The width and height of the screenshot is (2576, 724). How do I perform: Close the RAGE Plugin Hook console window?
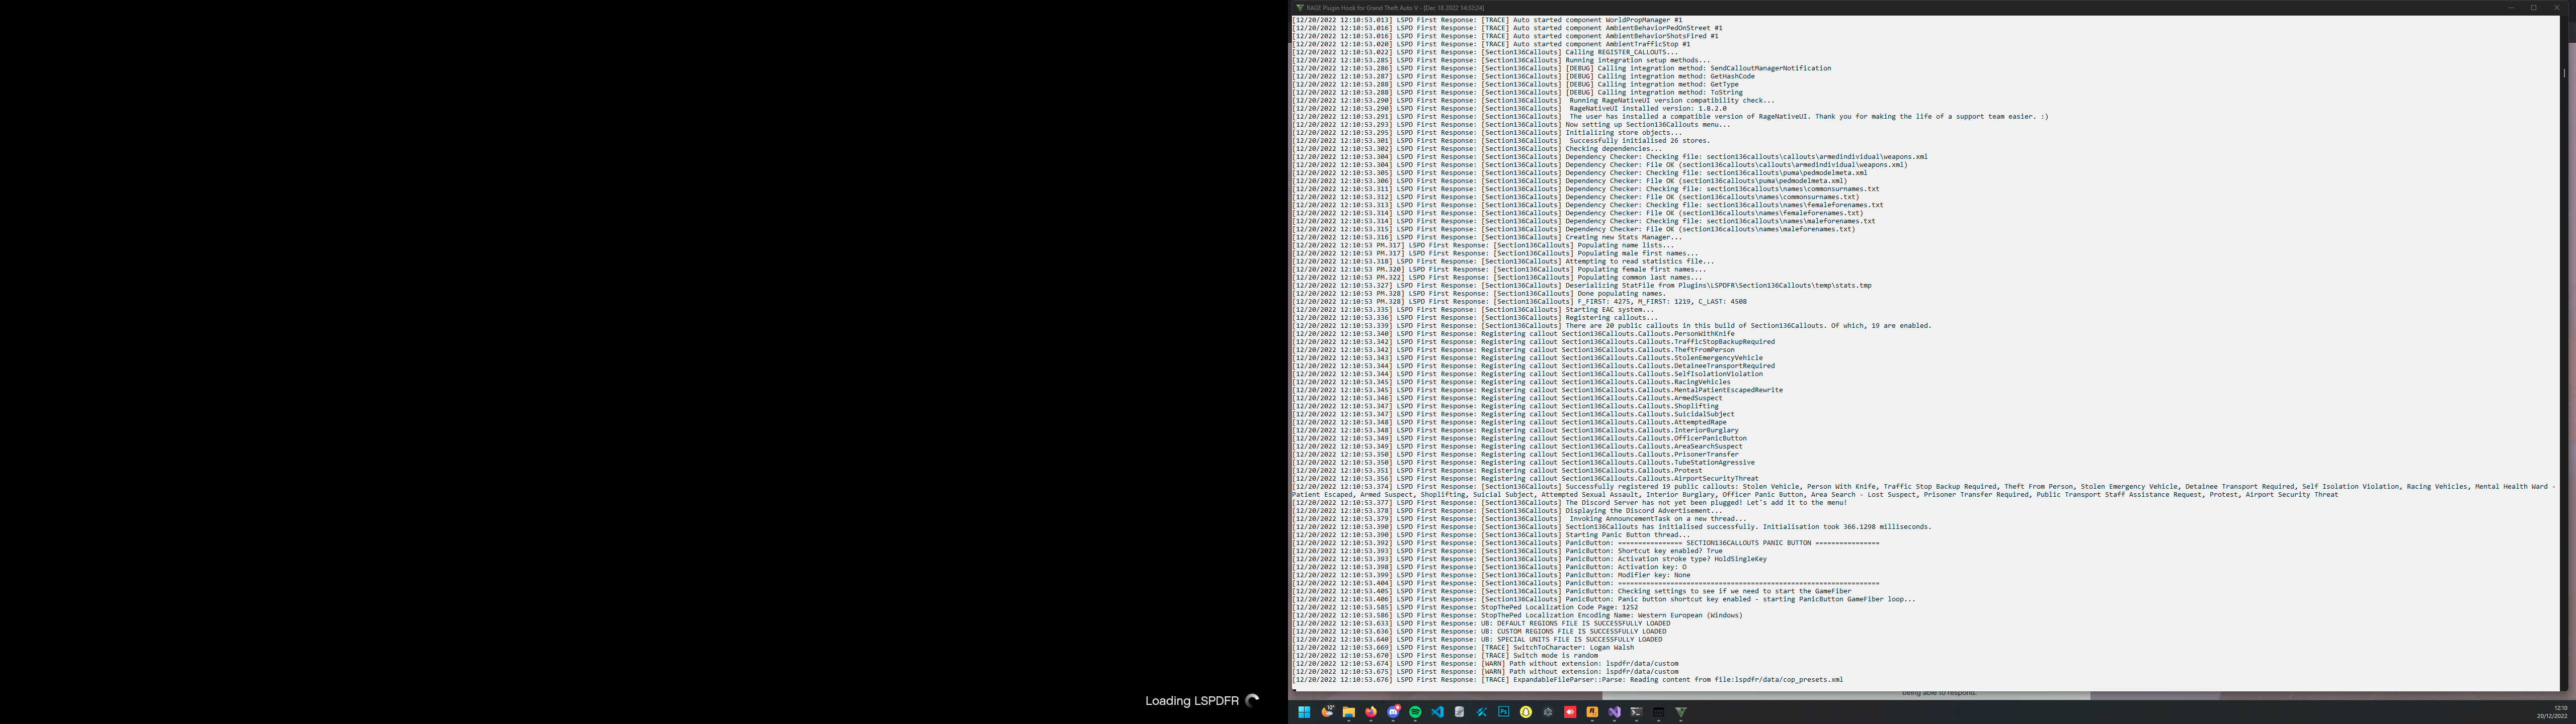[x=2557, y=7]
